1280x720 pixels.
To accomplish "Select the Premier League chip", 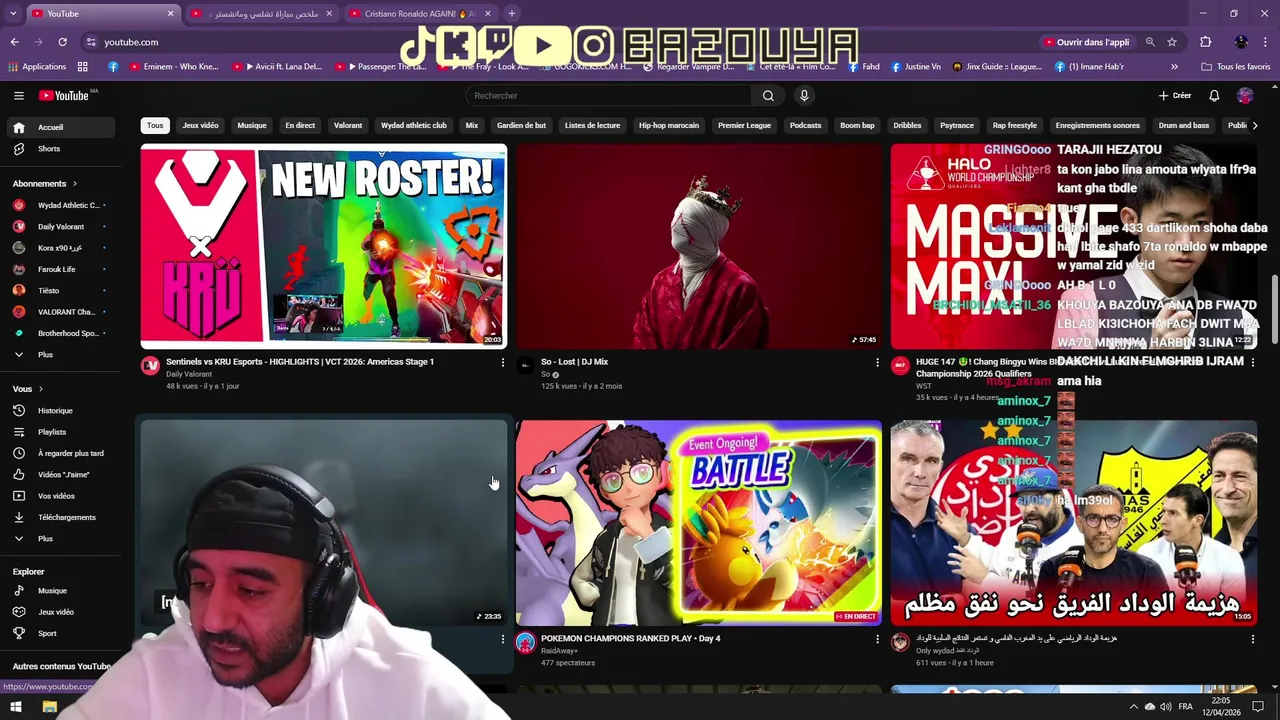I will [x=744, y=125].
